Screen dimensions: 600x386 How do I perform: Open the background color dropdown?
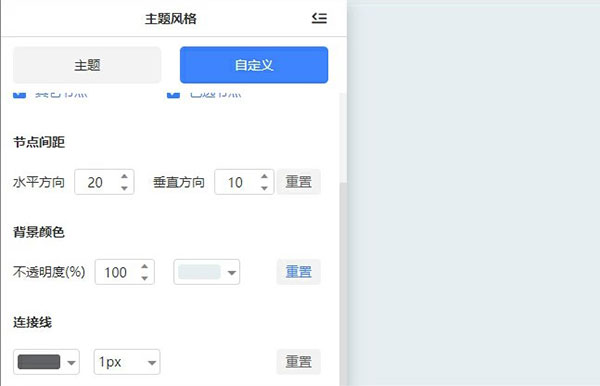(x=207, y=272)
